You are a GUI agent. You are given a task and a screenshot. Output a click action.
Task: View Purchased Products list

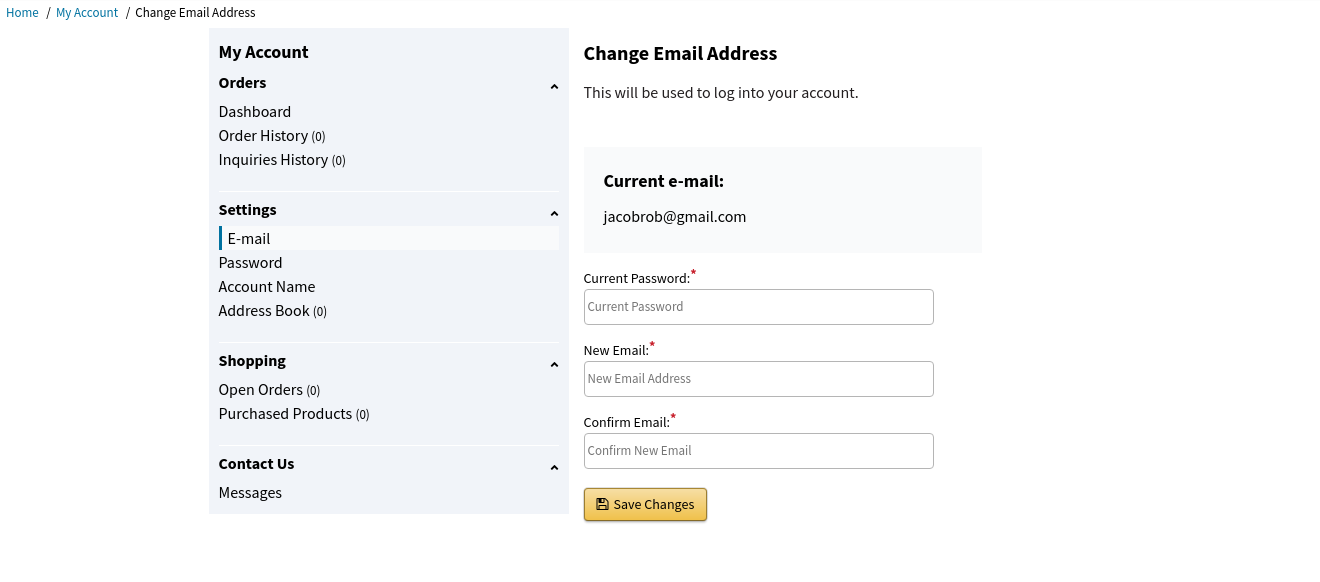285,414
